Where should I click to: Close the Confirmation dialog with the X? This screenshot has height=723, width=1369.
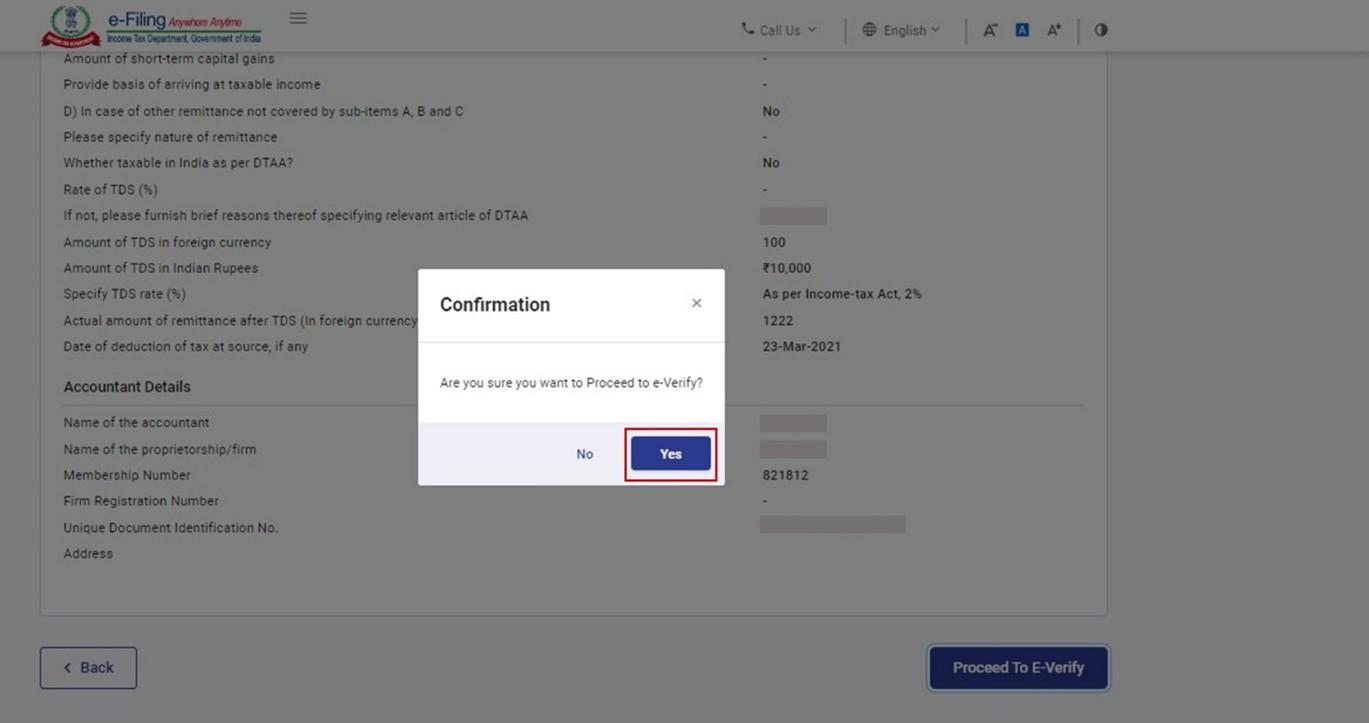697,302
